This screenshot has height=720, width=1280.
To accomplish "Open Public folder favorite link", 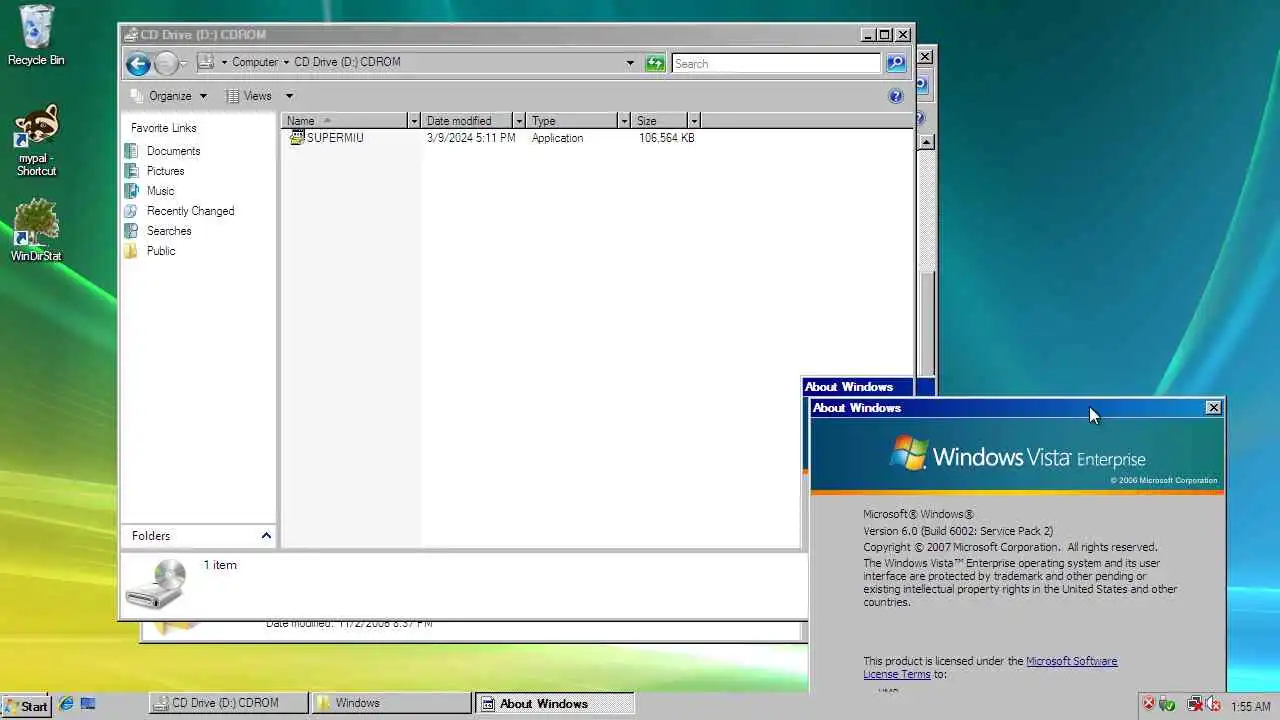I will (161, 251).
